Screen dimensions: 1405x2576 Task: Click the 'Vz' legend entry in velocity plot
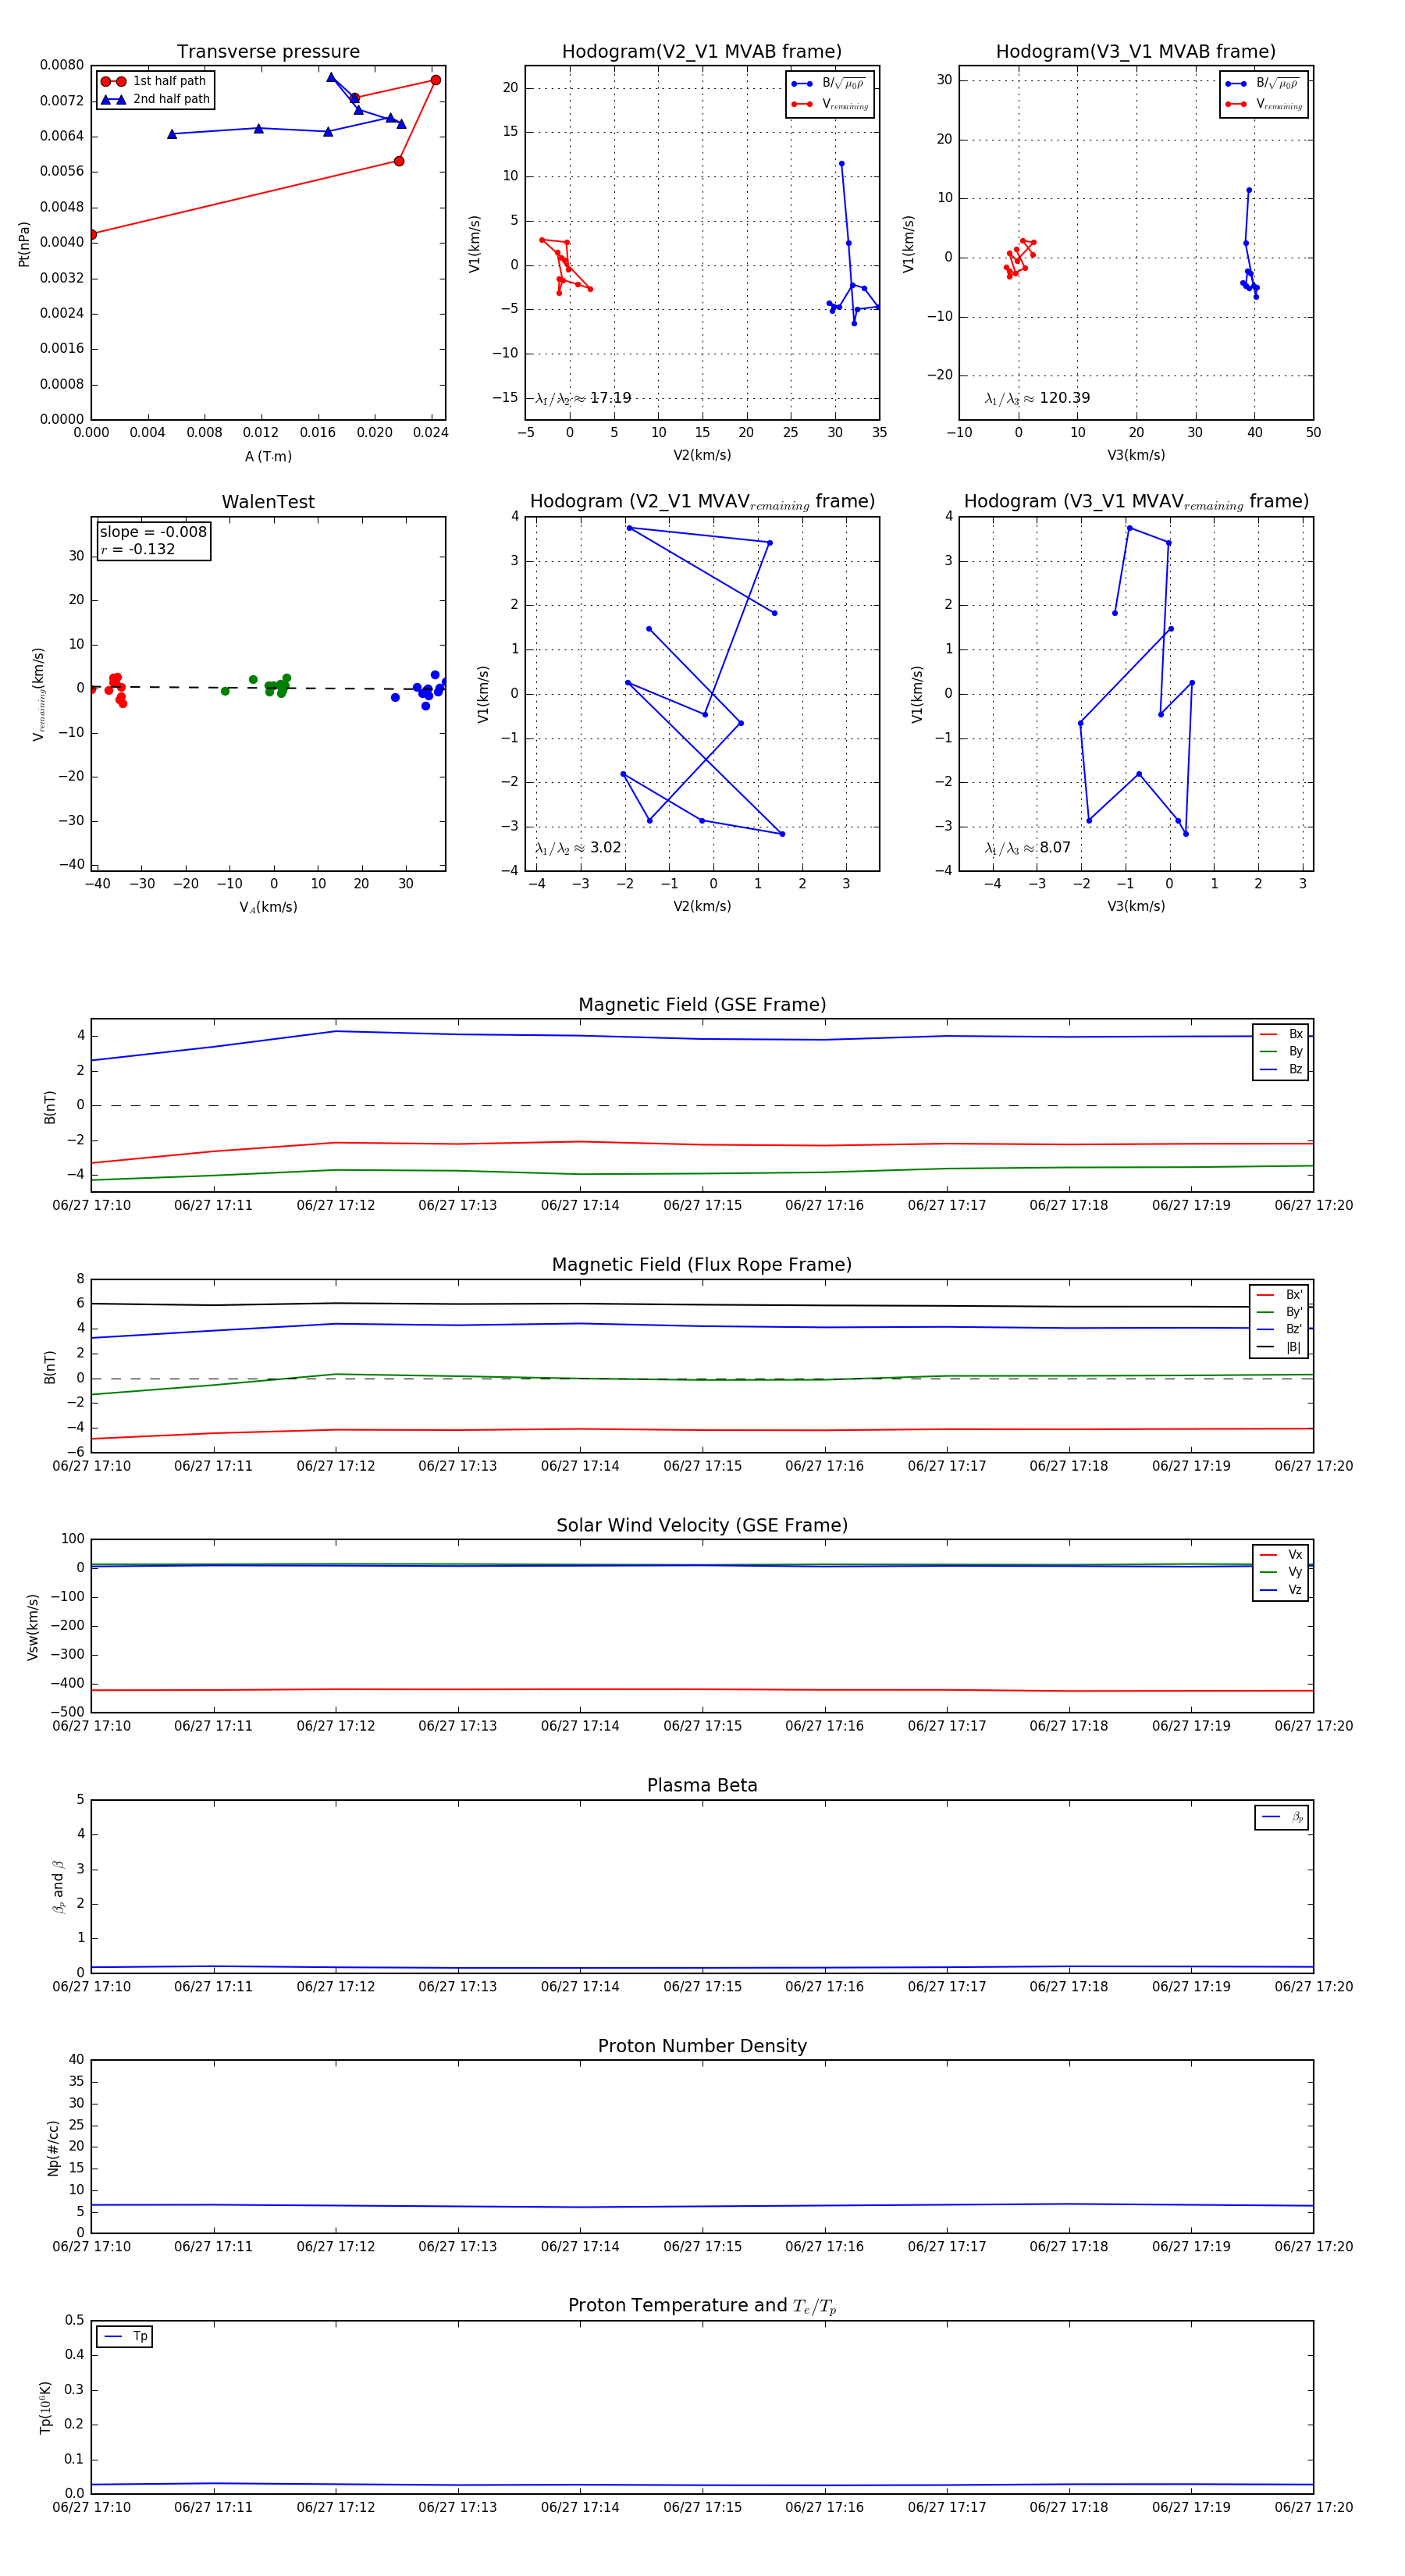pos(1281,1589)
